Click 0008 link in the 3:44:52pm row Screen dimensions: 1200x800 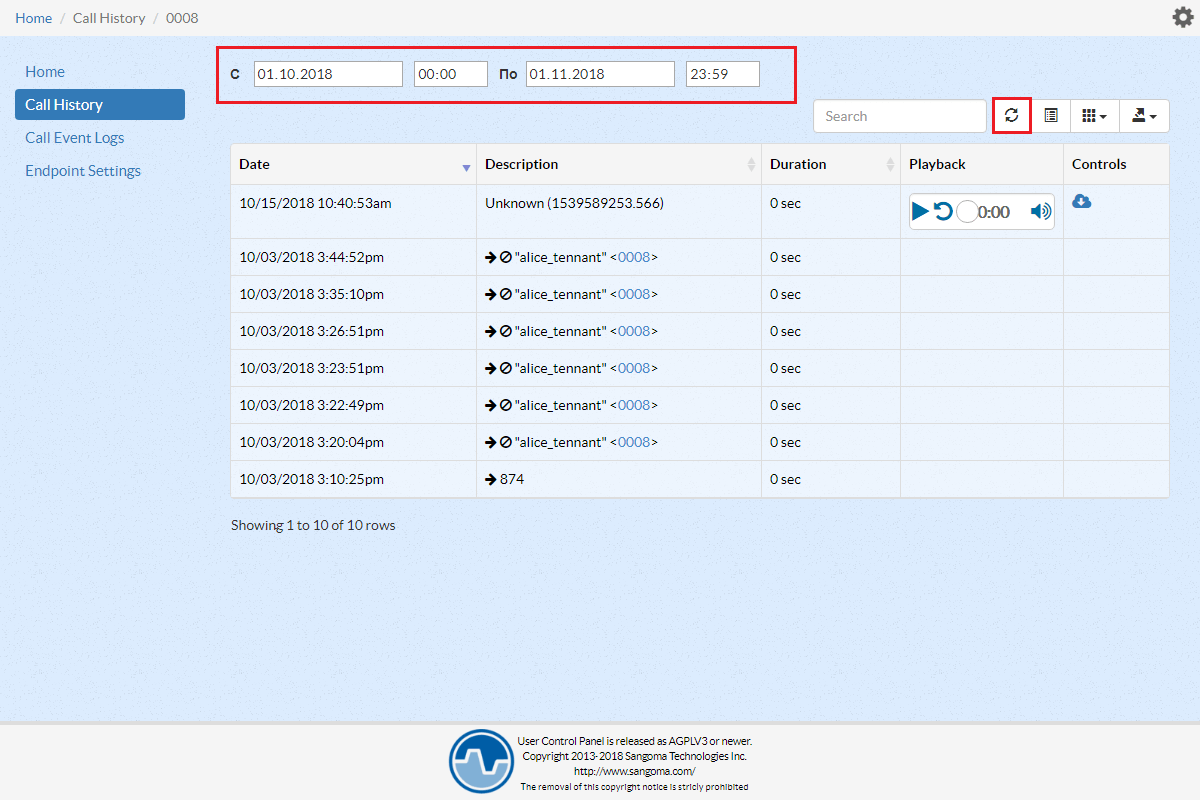click(x=634, y=257)
